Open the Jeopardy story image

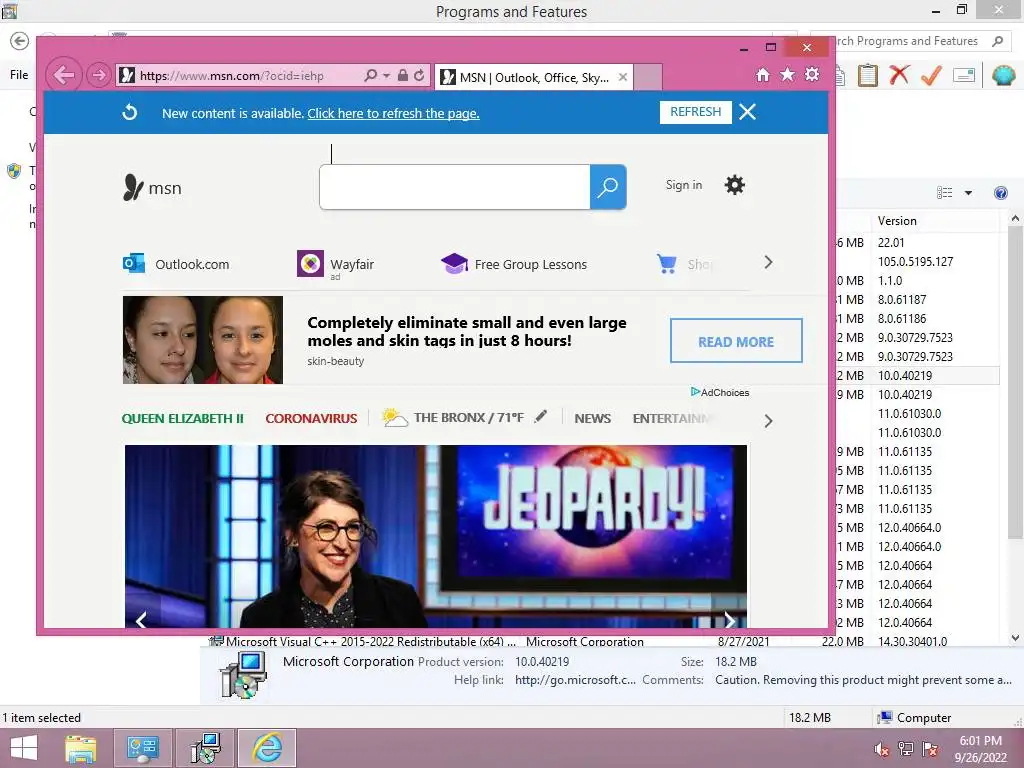436,536
